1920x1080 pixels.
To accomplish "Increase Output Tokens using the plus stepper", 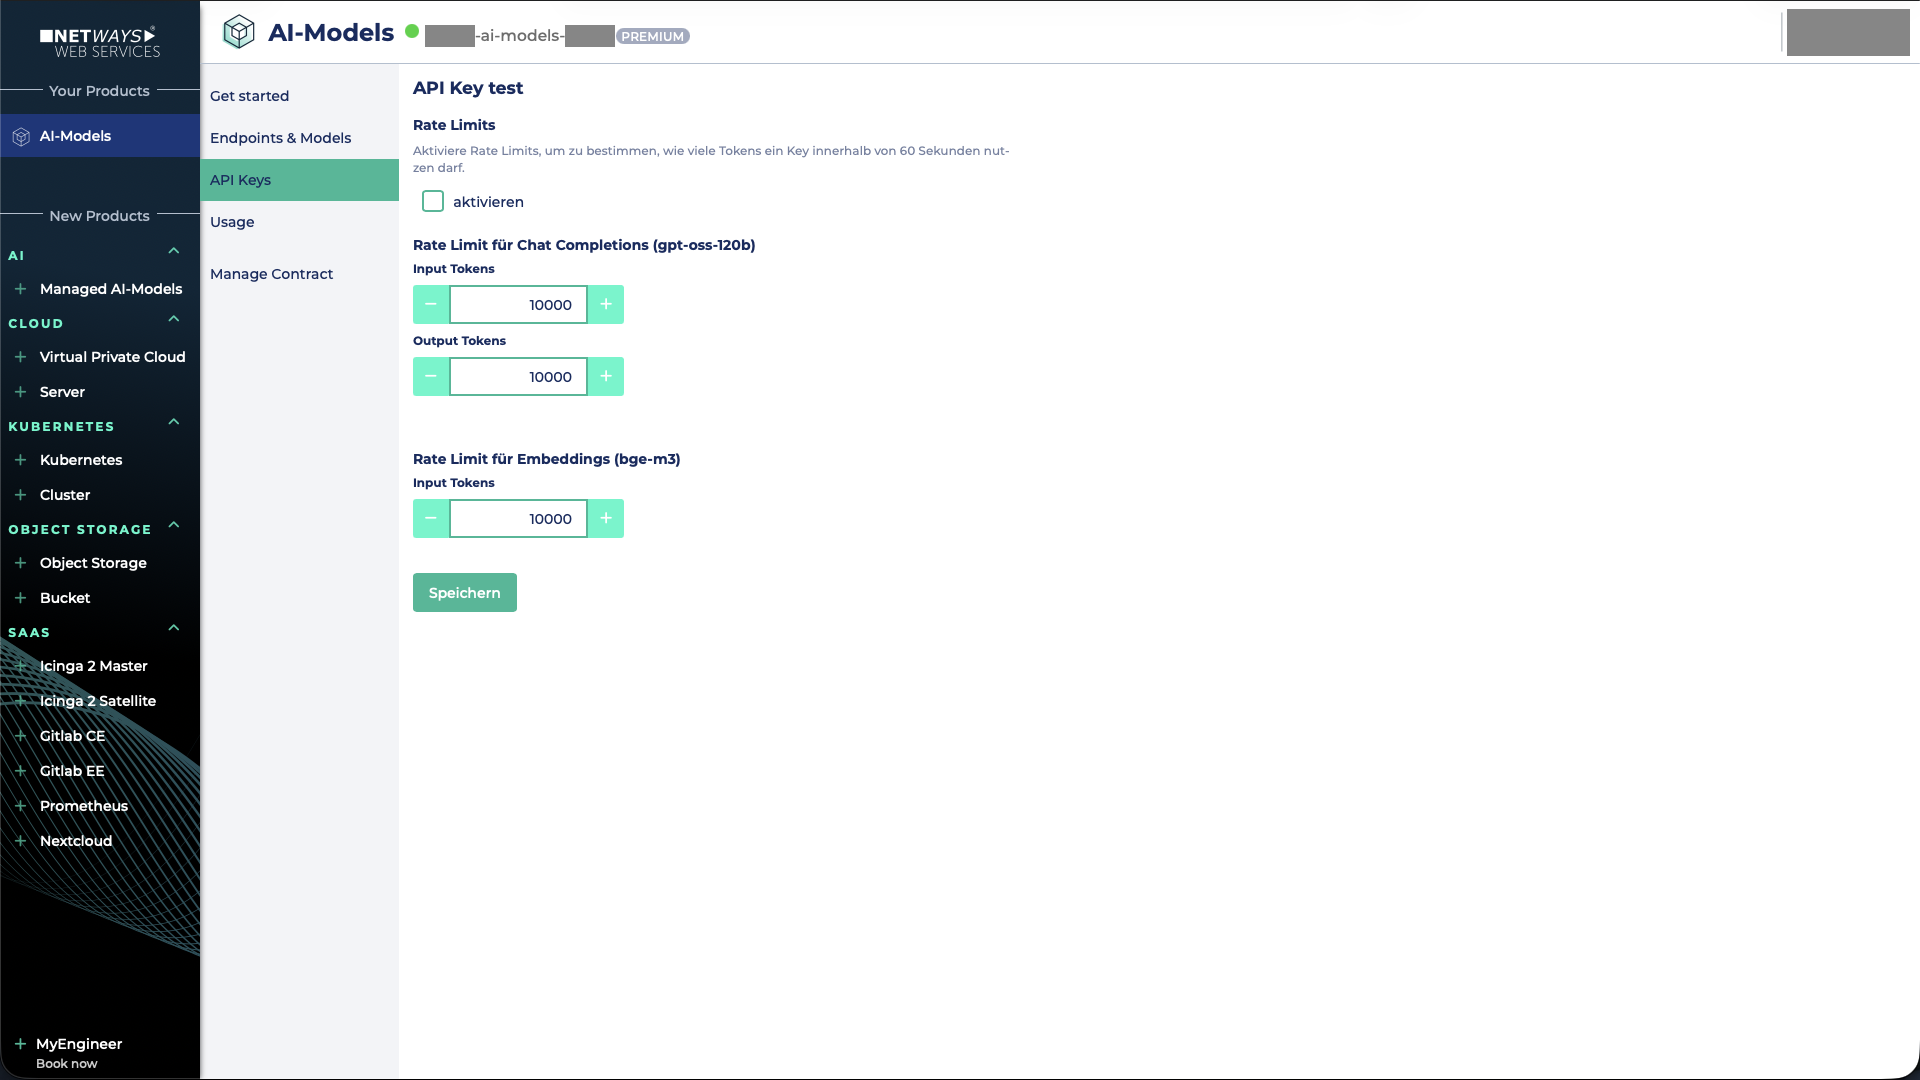I will click(x=605, y=376).
